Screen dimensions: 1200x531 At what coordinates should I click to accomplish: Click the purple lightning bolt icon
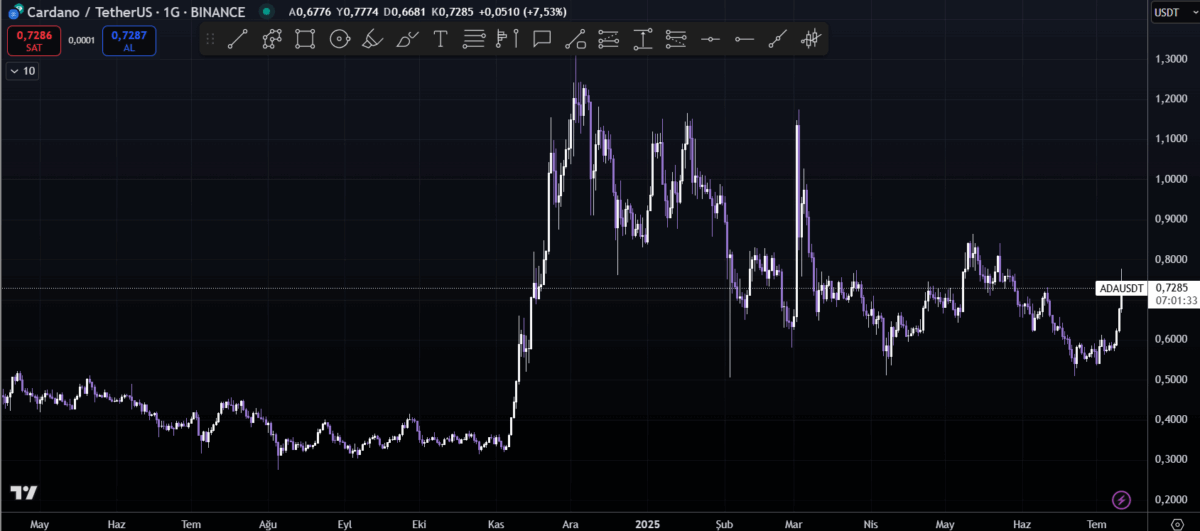pyautogui.click(x=1121, y=499)
